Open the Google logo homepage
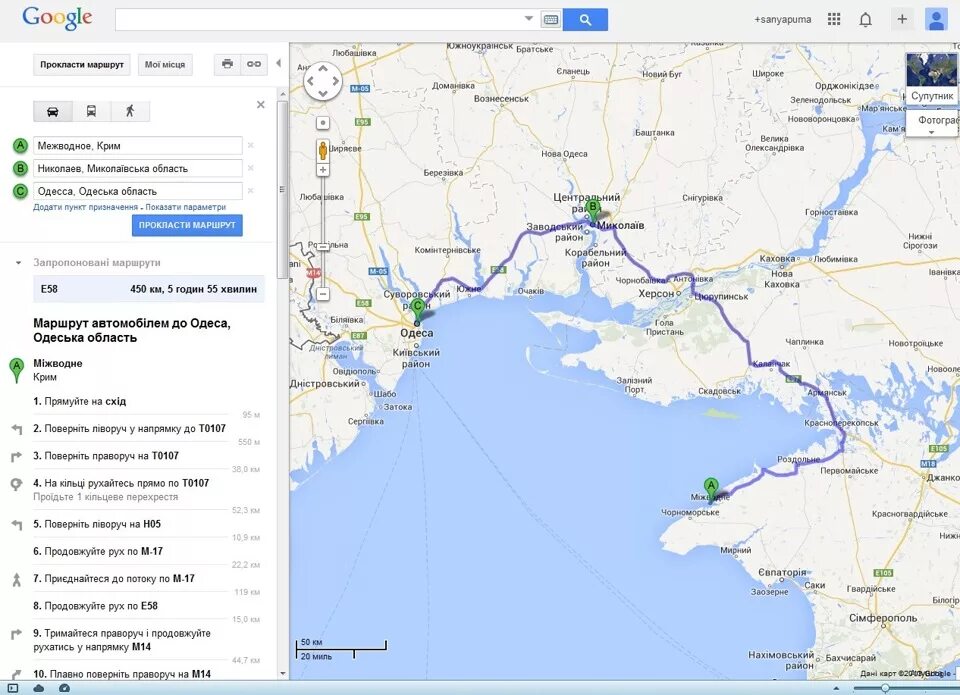 [x=57, y=18]
